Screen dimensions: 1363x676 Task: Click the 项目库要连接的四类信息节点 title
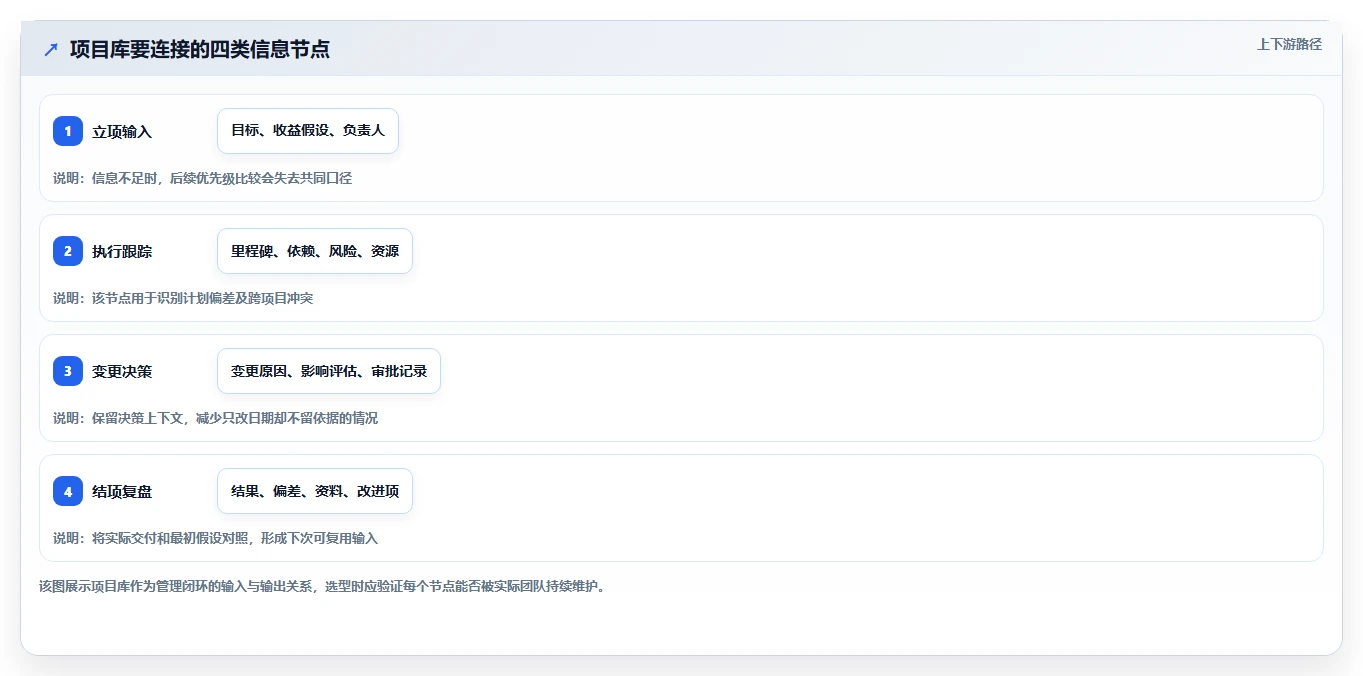[200, 49]
